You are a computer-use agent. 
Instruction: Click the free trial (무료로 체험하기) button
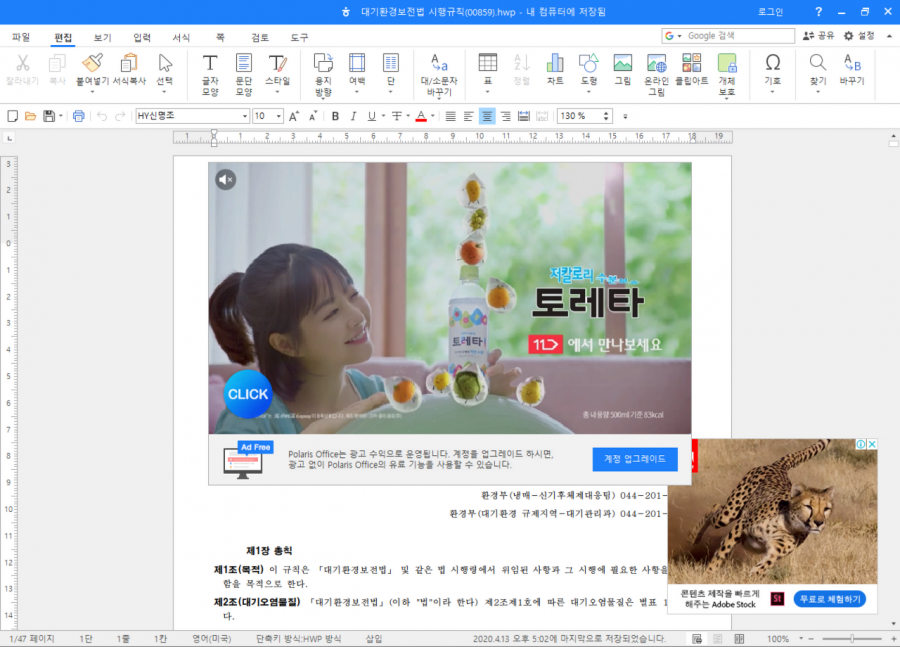coord(830,599)
